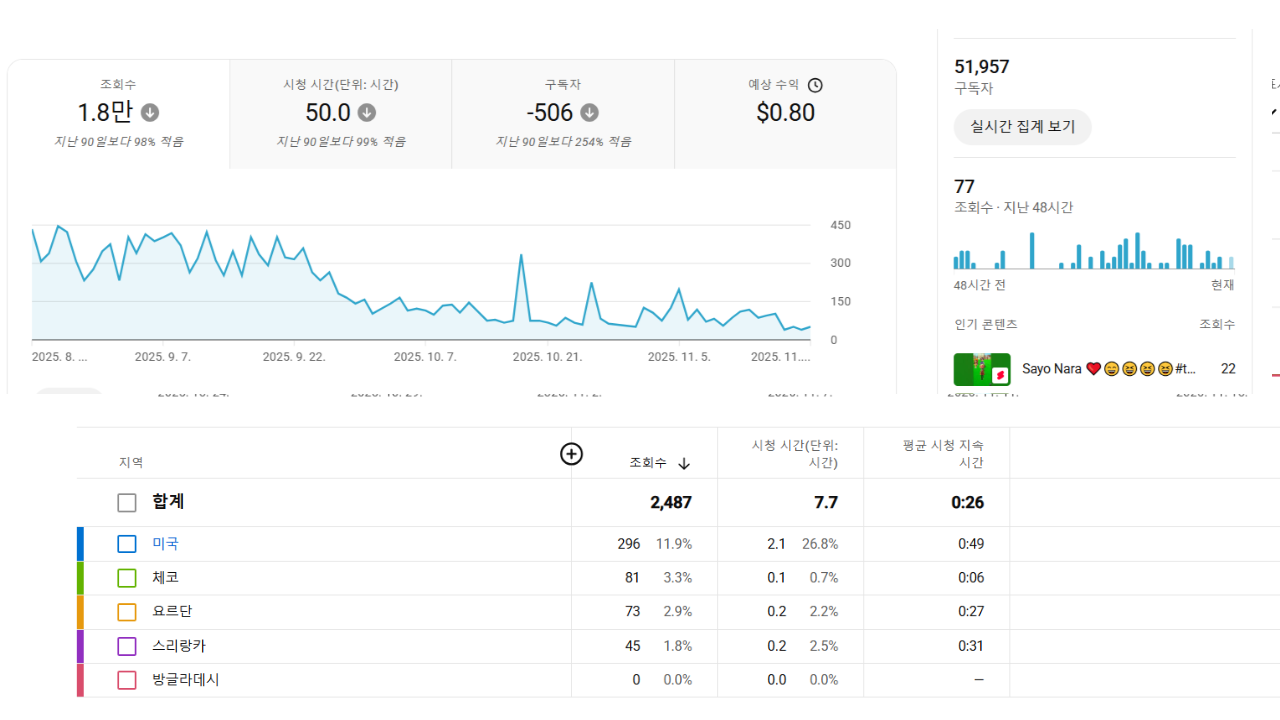The image size is (1280, 720).
Task: Click the down-arrow icon beside 50.0 watch time
Action: pos(367,113)
